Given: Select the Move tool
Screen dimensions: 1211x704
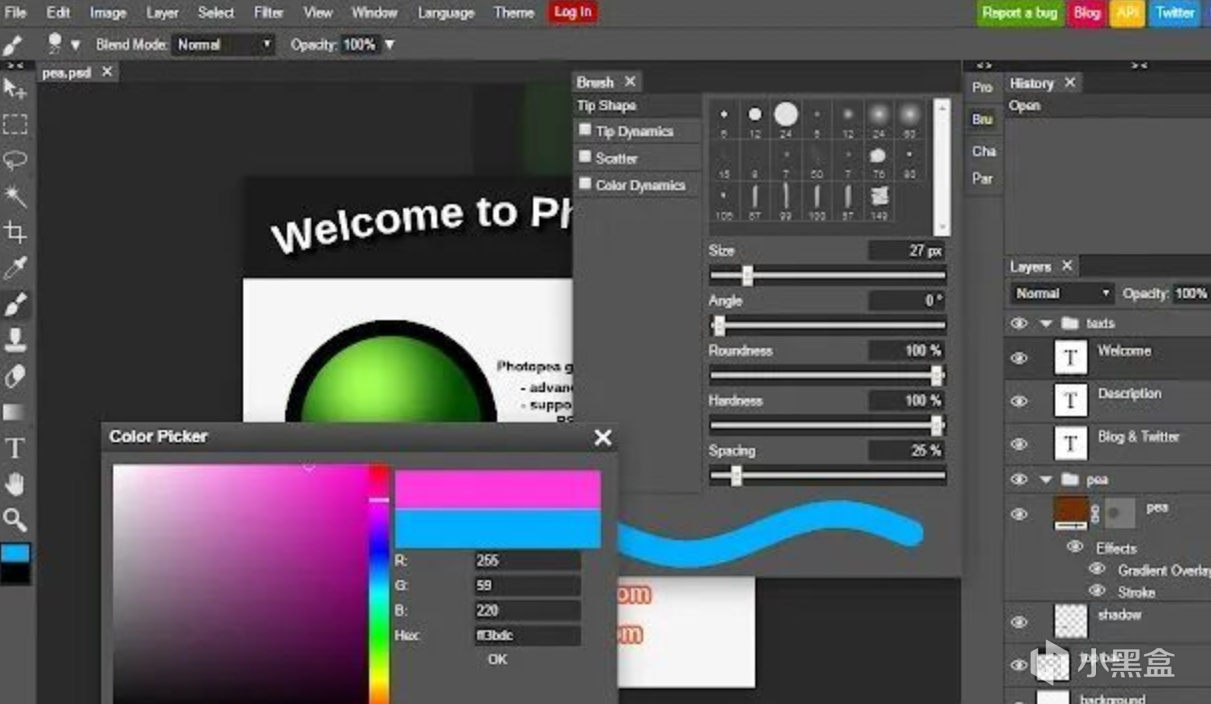Looking at the screenshot, I should point(15,89).
